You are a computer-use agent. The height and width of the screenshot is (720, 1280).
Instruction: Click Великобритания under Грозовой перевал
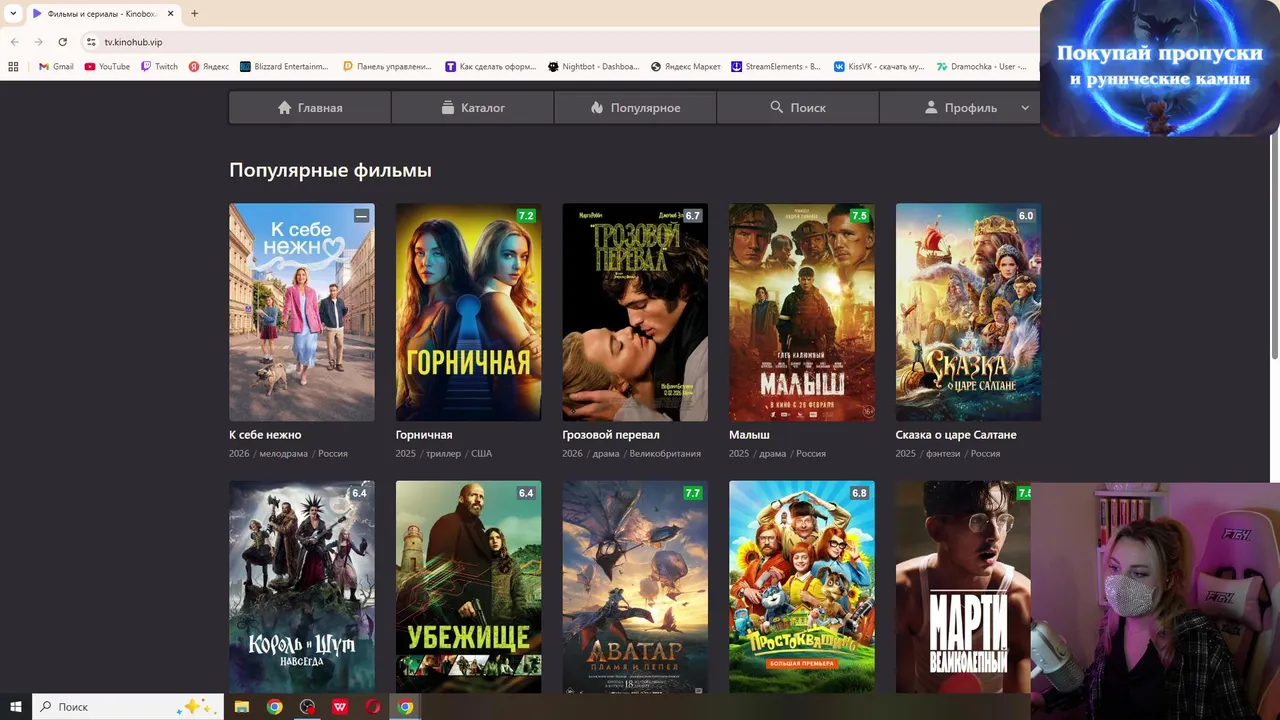coord(665,454)
